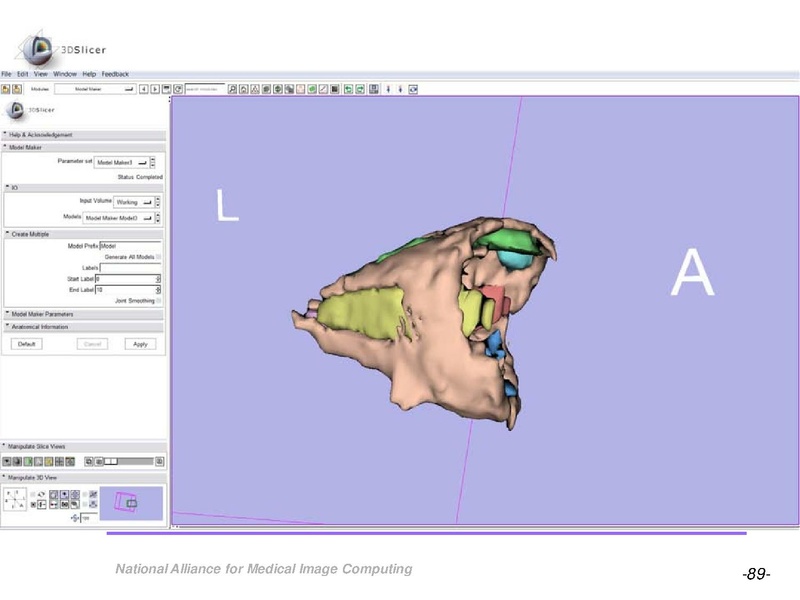Click the field of view value field
The image size is (800, 600).
click(x=89, y=518)
